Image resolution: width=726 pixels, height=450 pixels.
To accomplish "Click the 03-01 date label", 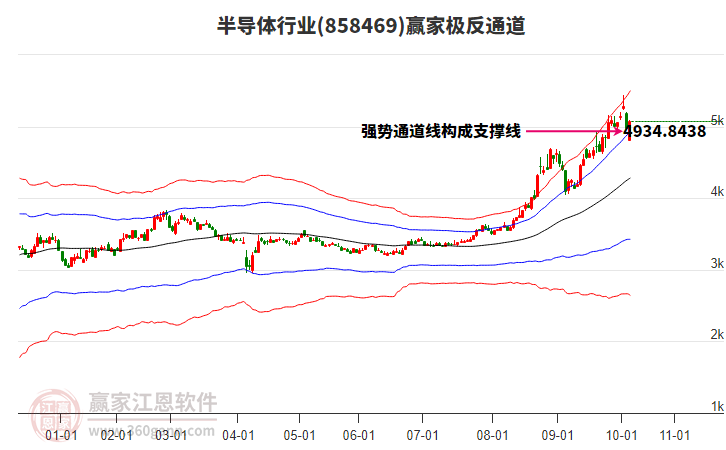I will [x=171, y=436].
